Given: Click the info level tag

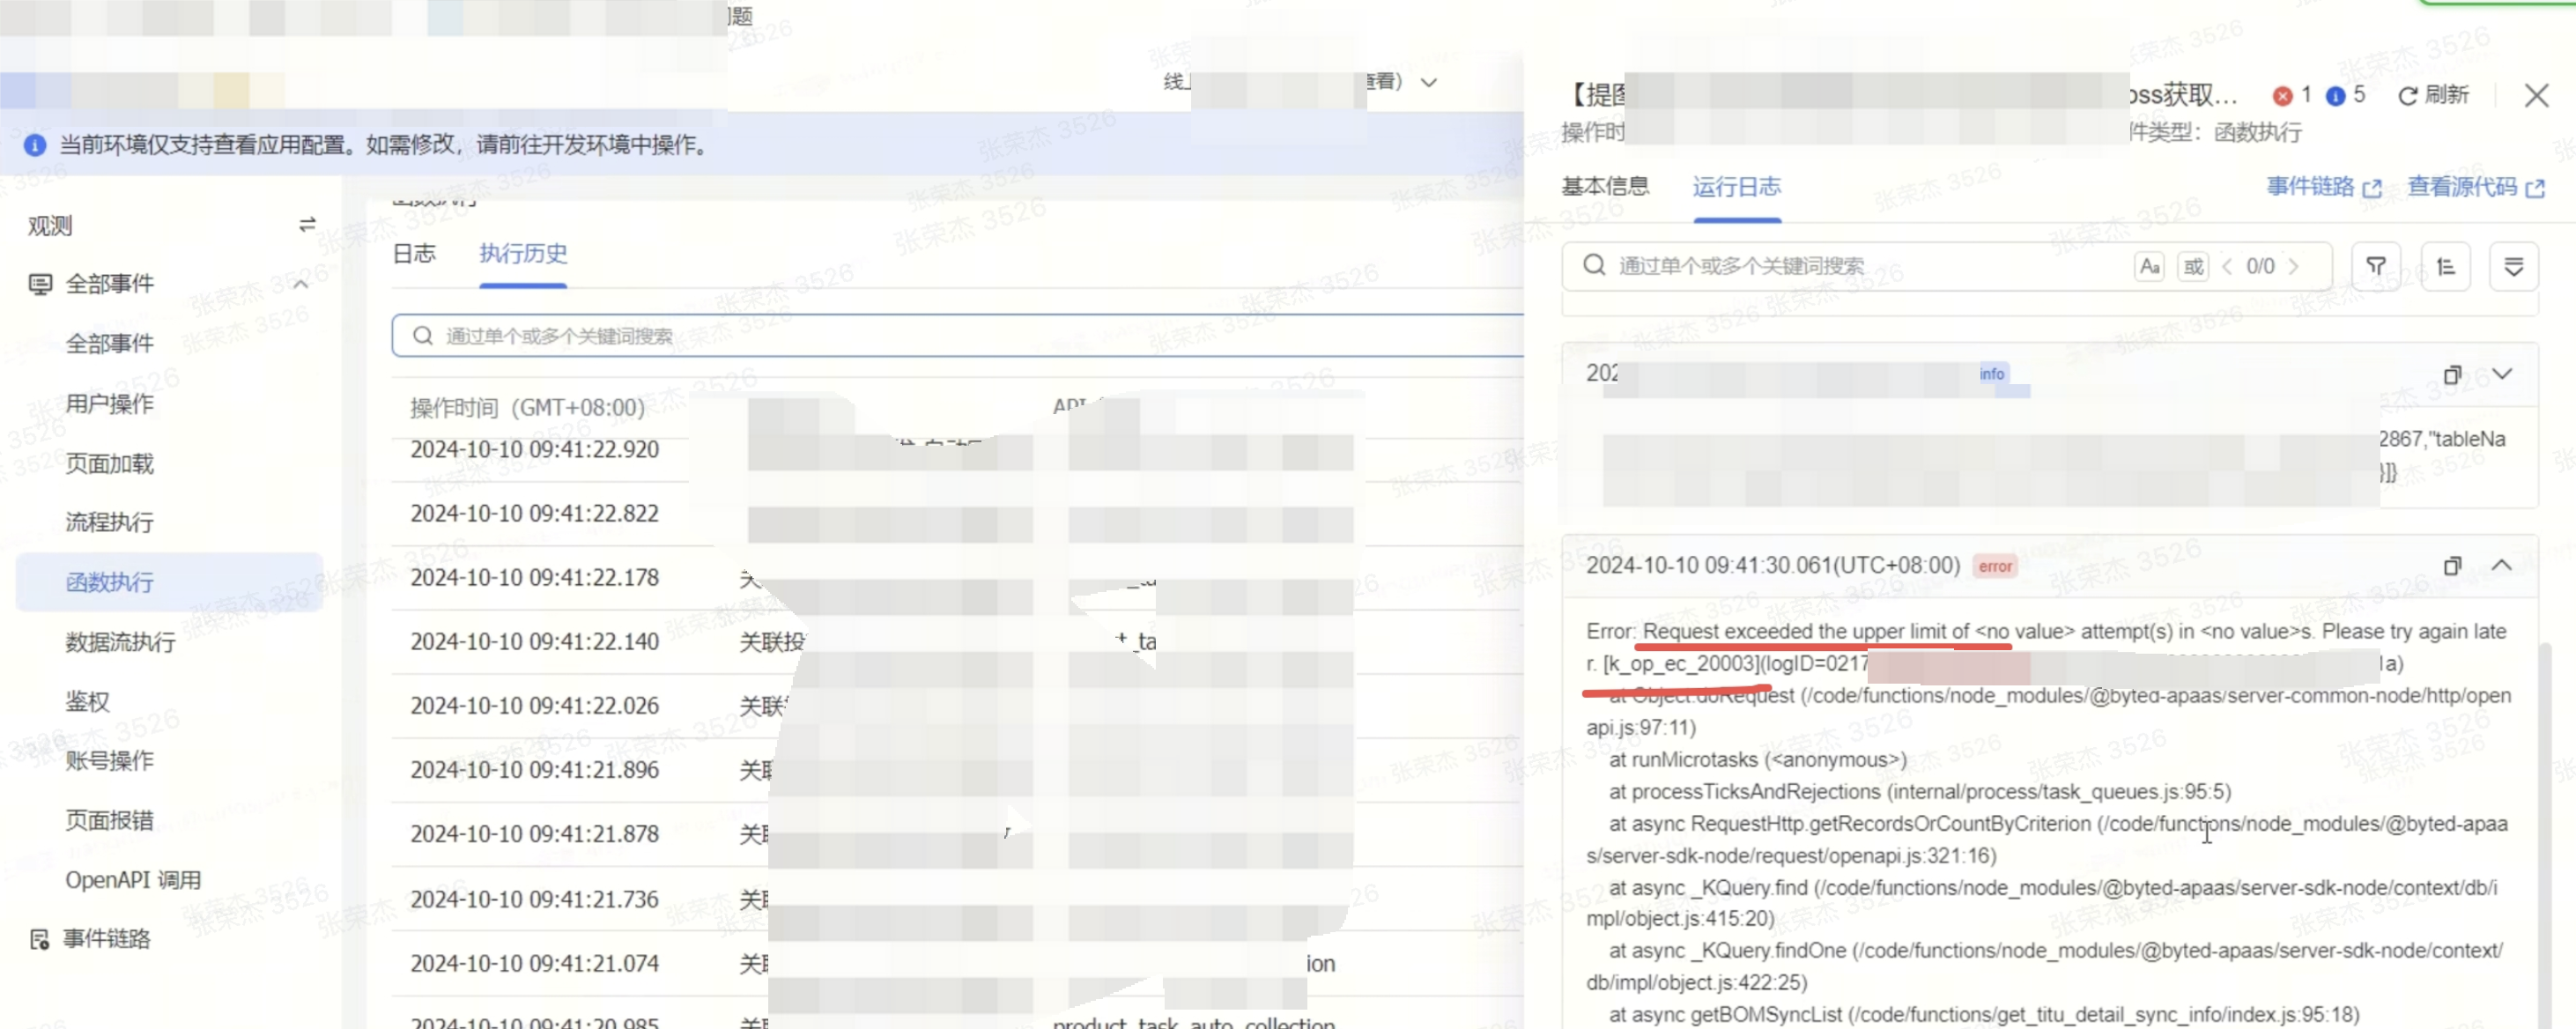Looking at the screenshot, I should pyautogui.click(x=1992, y=373).
